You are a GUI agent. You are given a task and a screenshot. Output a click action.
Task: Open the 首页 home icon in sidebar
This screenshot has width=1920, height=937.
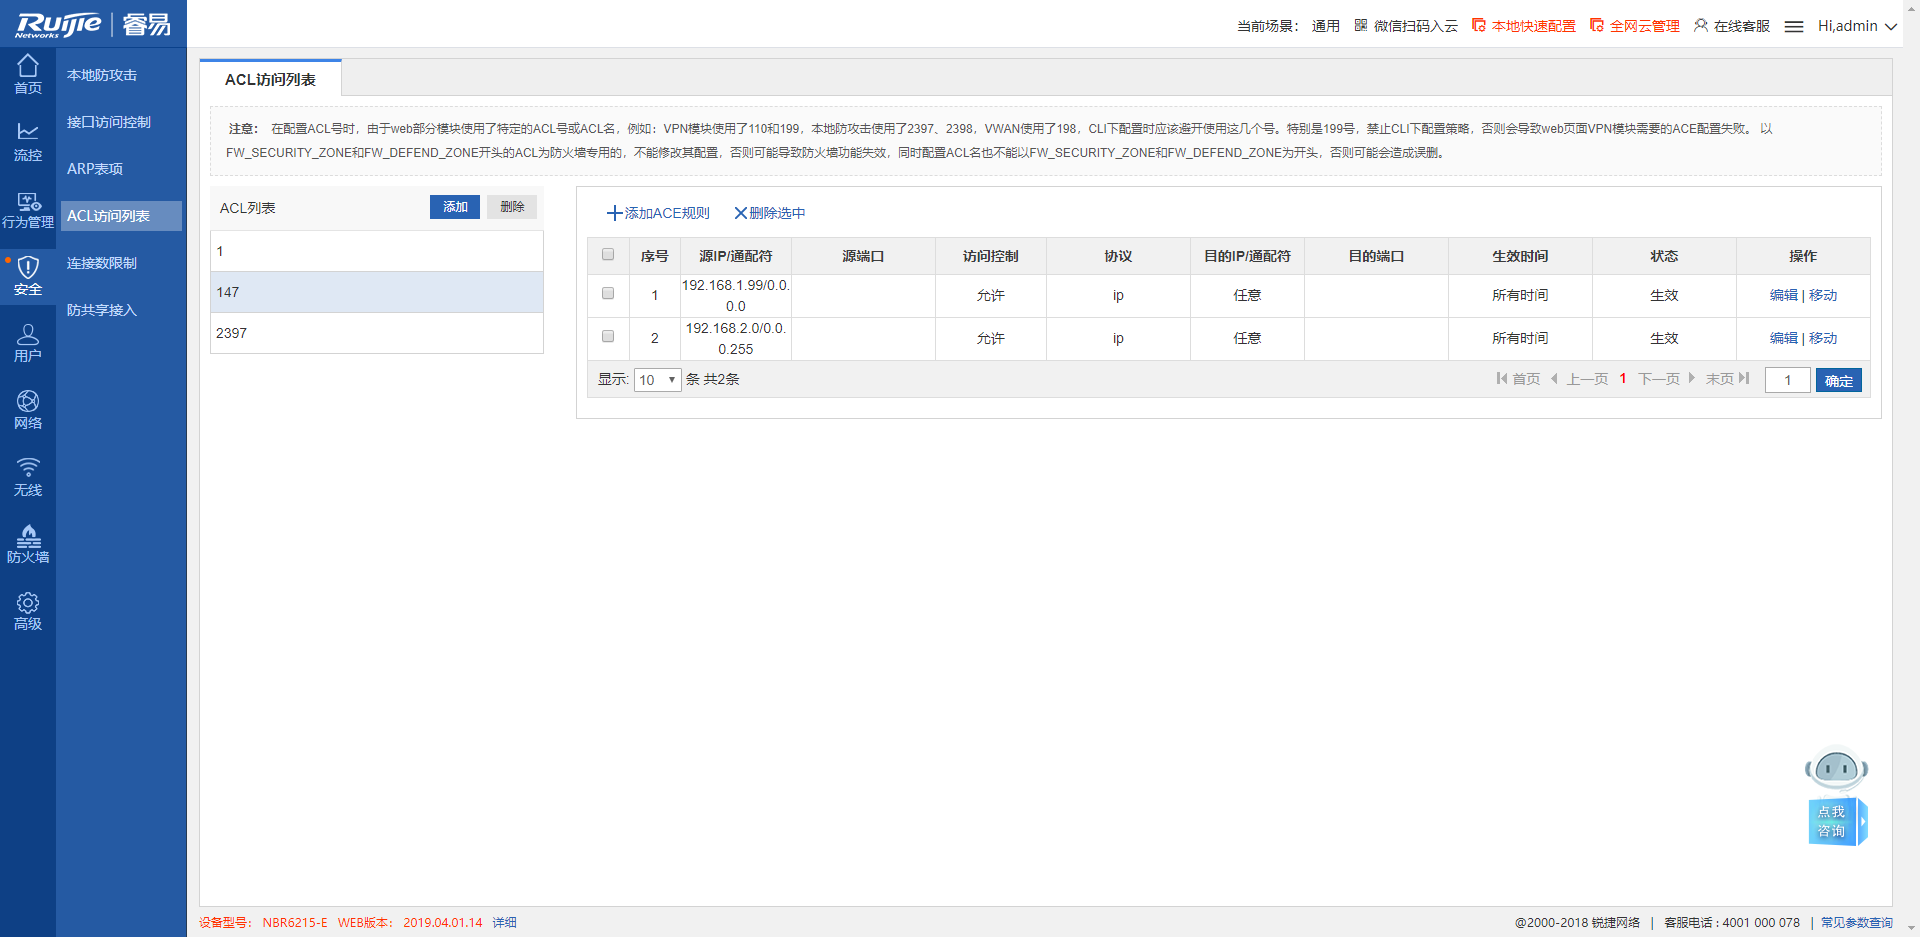point(28,74)
